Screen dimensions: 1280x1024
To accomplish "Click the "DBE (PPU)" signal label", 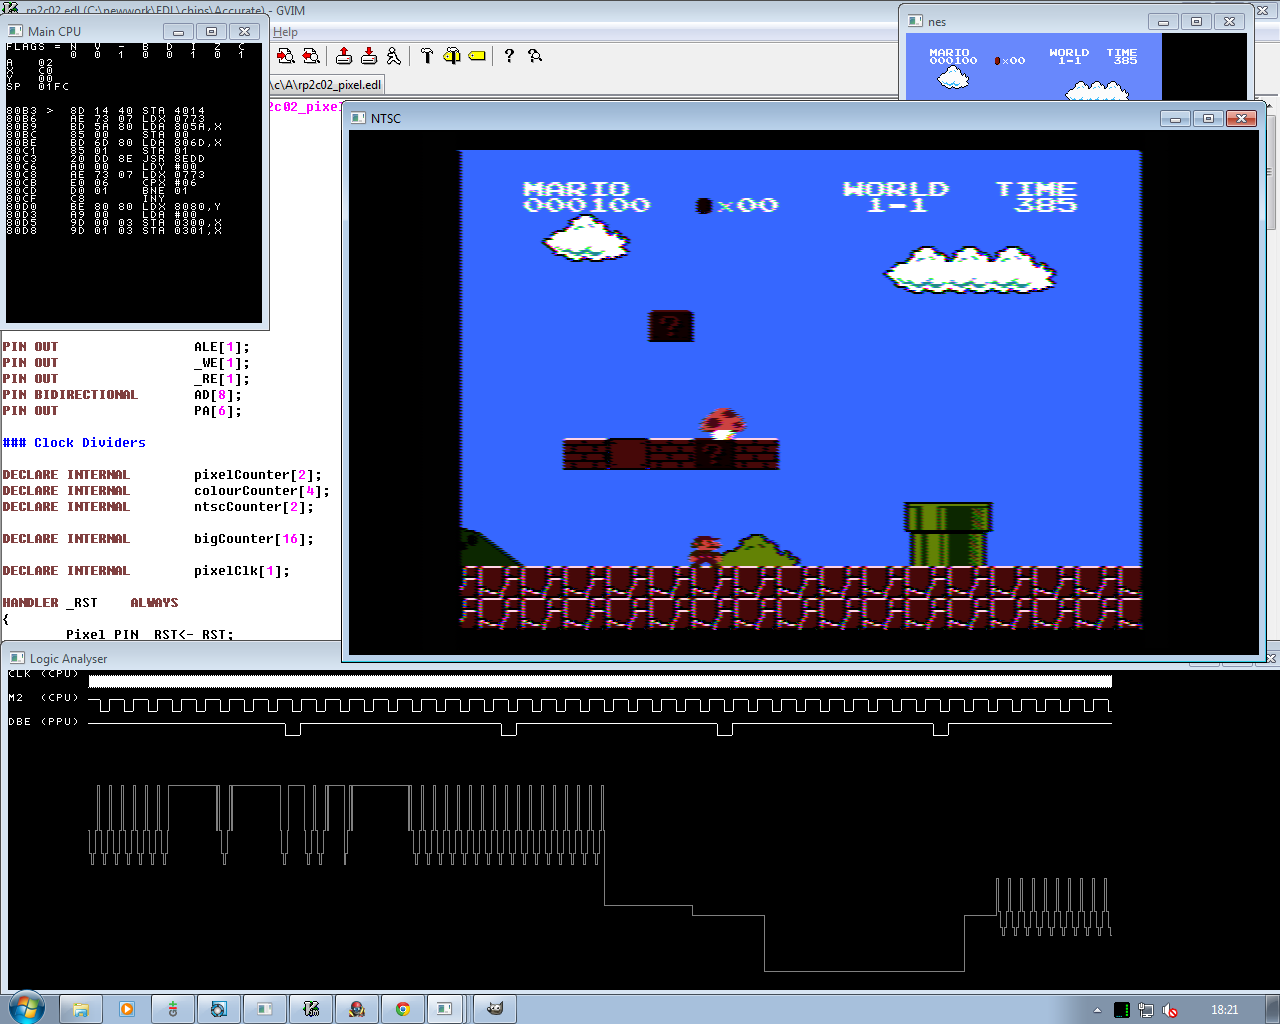I will (43, 722).
